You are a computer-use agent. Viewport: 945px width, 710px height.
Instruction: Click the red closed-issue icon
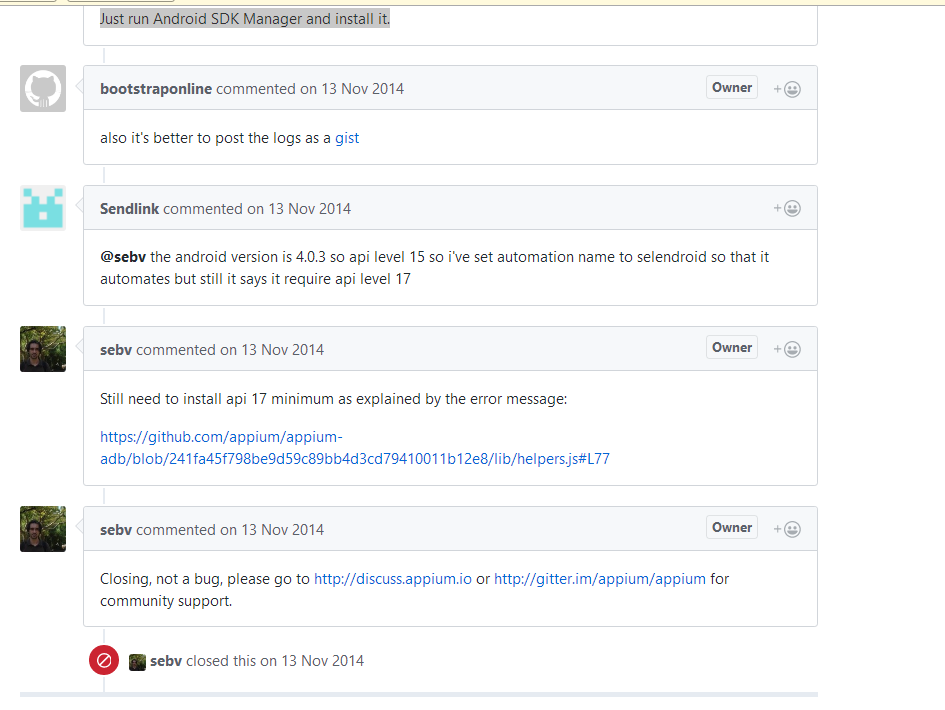click(x=104, y=660)
